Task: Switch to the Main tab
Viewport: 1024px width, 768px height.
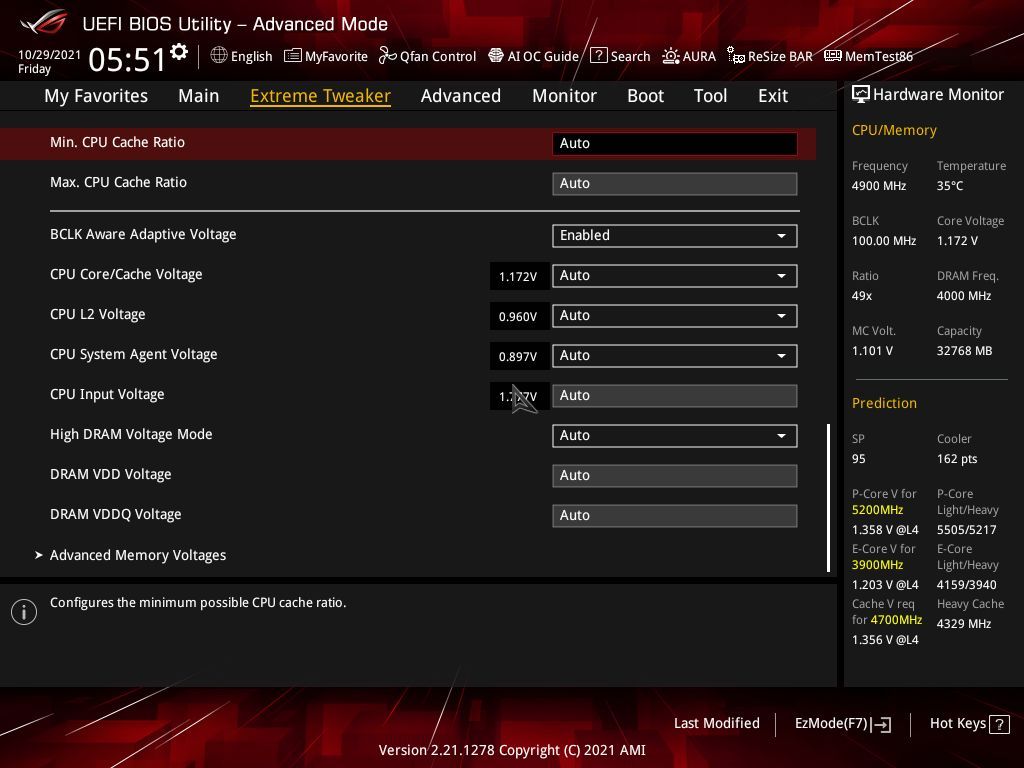Action: (199, 96)
